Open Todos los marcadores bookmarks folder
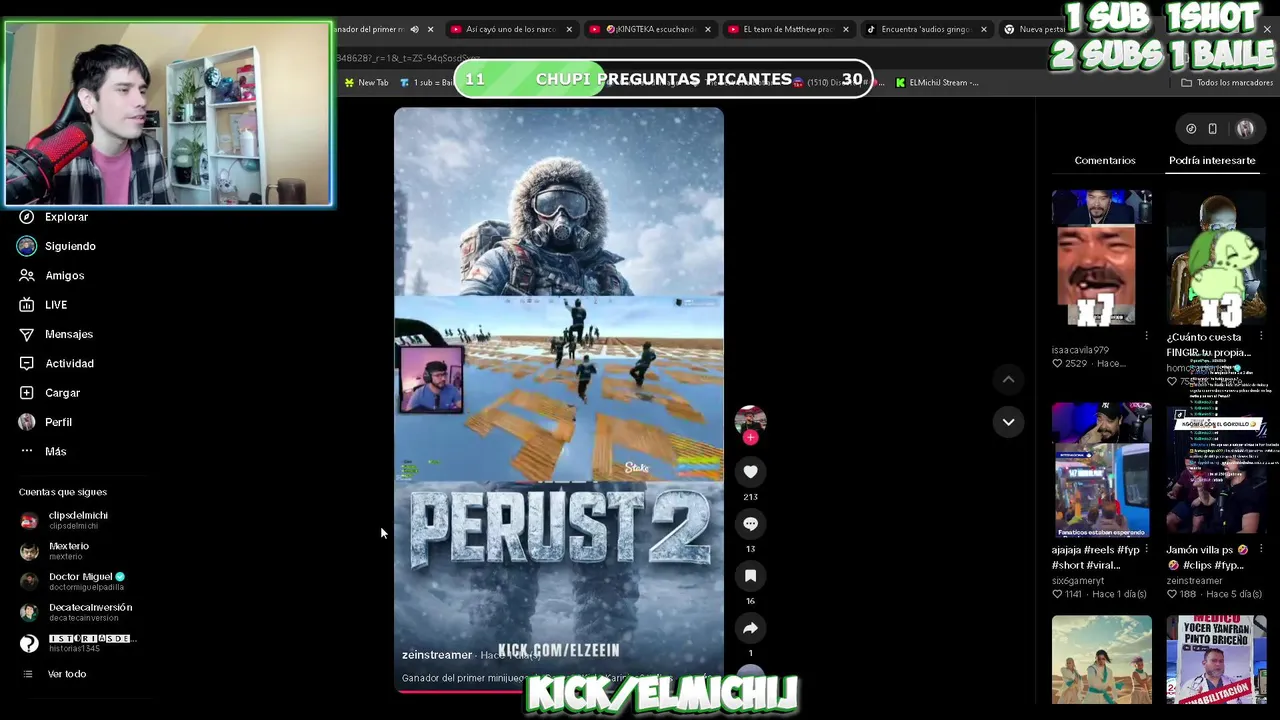Image resolution: width=1280 pixels, height=720 pixels. click(x=1226, y=83)
